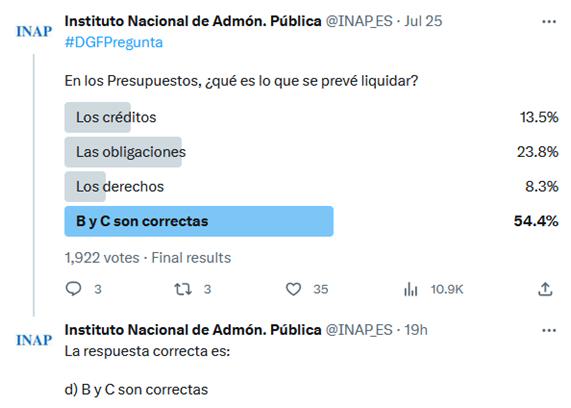Click the reply comment icon on the poll tweet
Image resolution: width=571 pixels, height=408 pixels.
tap(74, 289)
